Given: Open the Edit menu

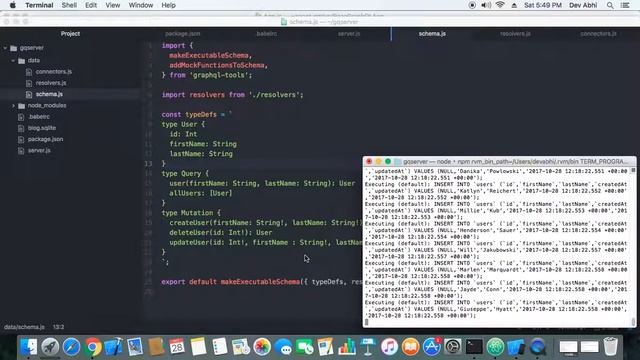Looking at the screenshot, I should pos(91,5).
